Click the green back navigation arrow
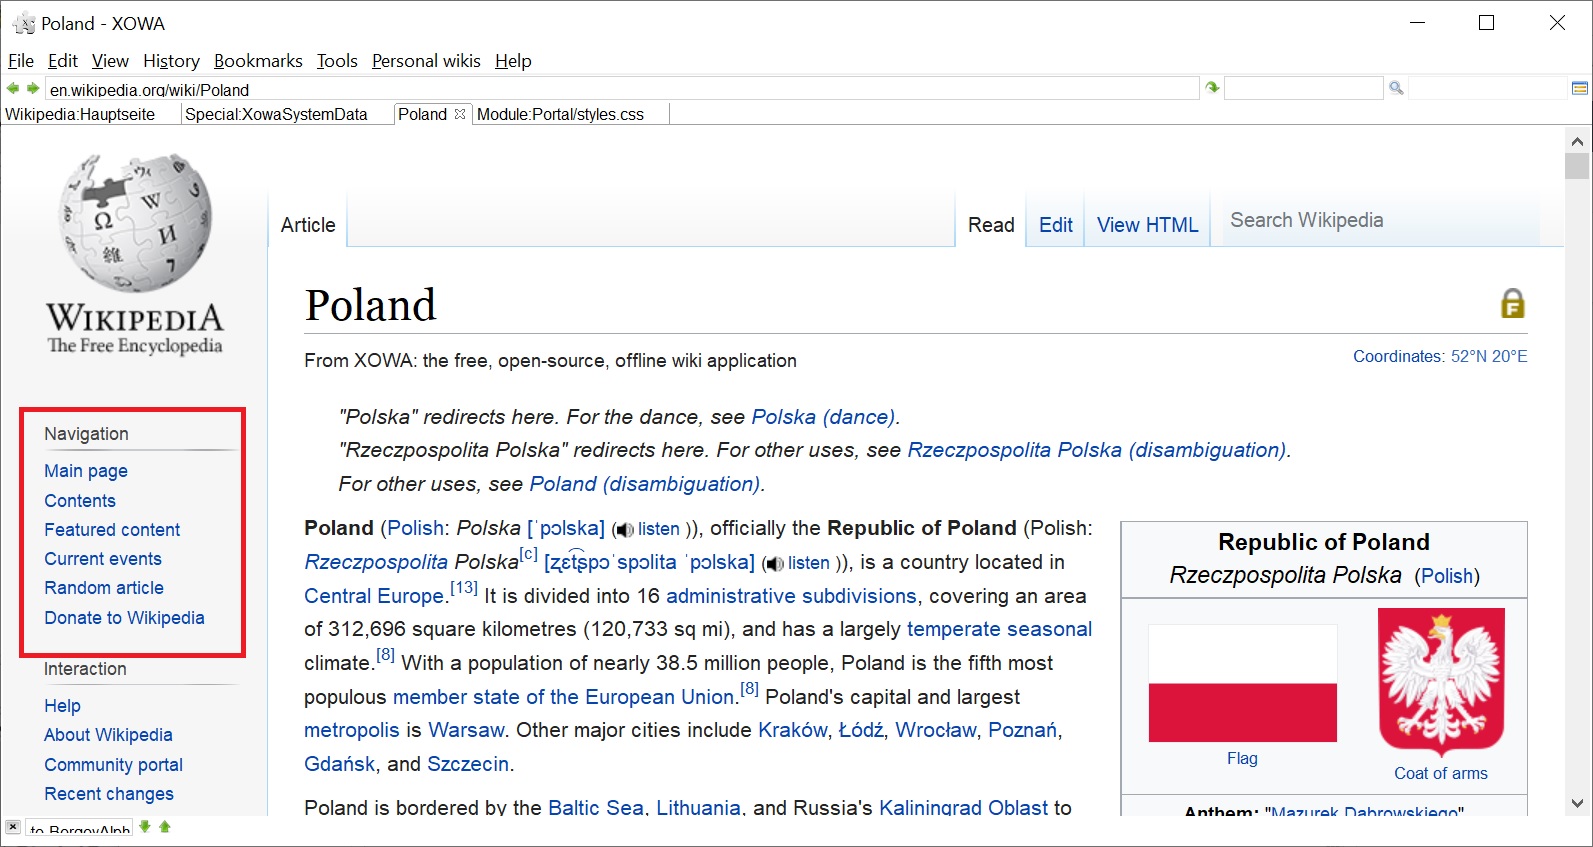The height and width of the screenshot is (847, 1593). tap(13, 88)
